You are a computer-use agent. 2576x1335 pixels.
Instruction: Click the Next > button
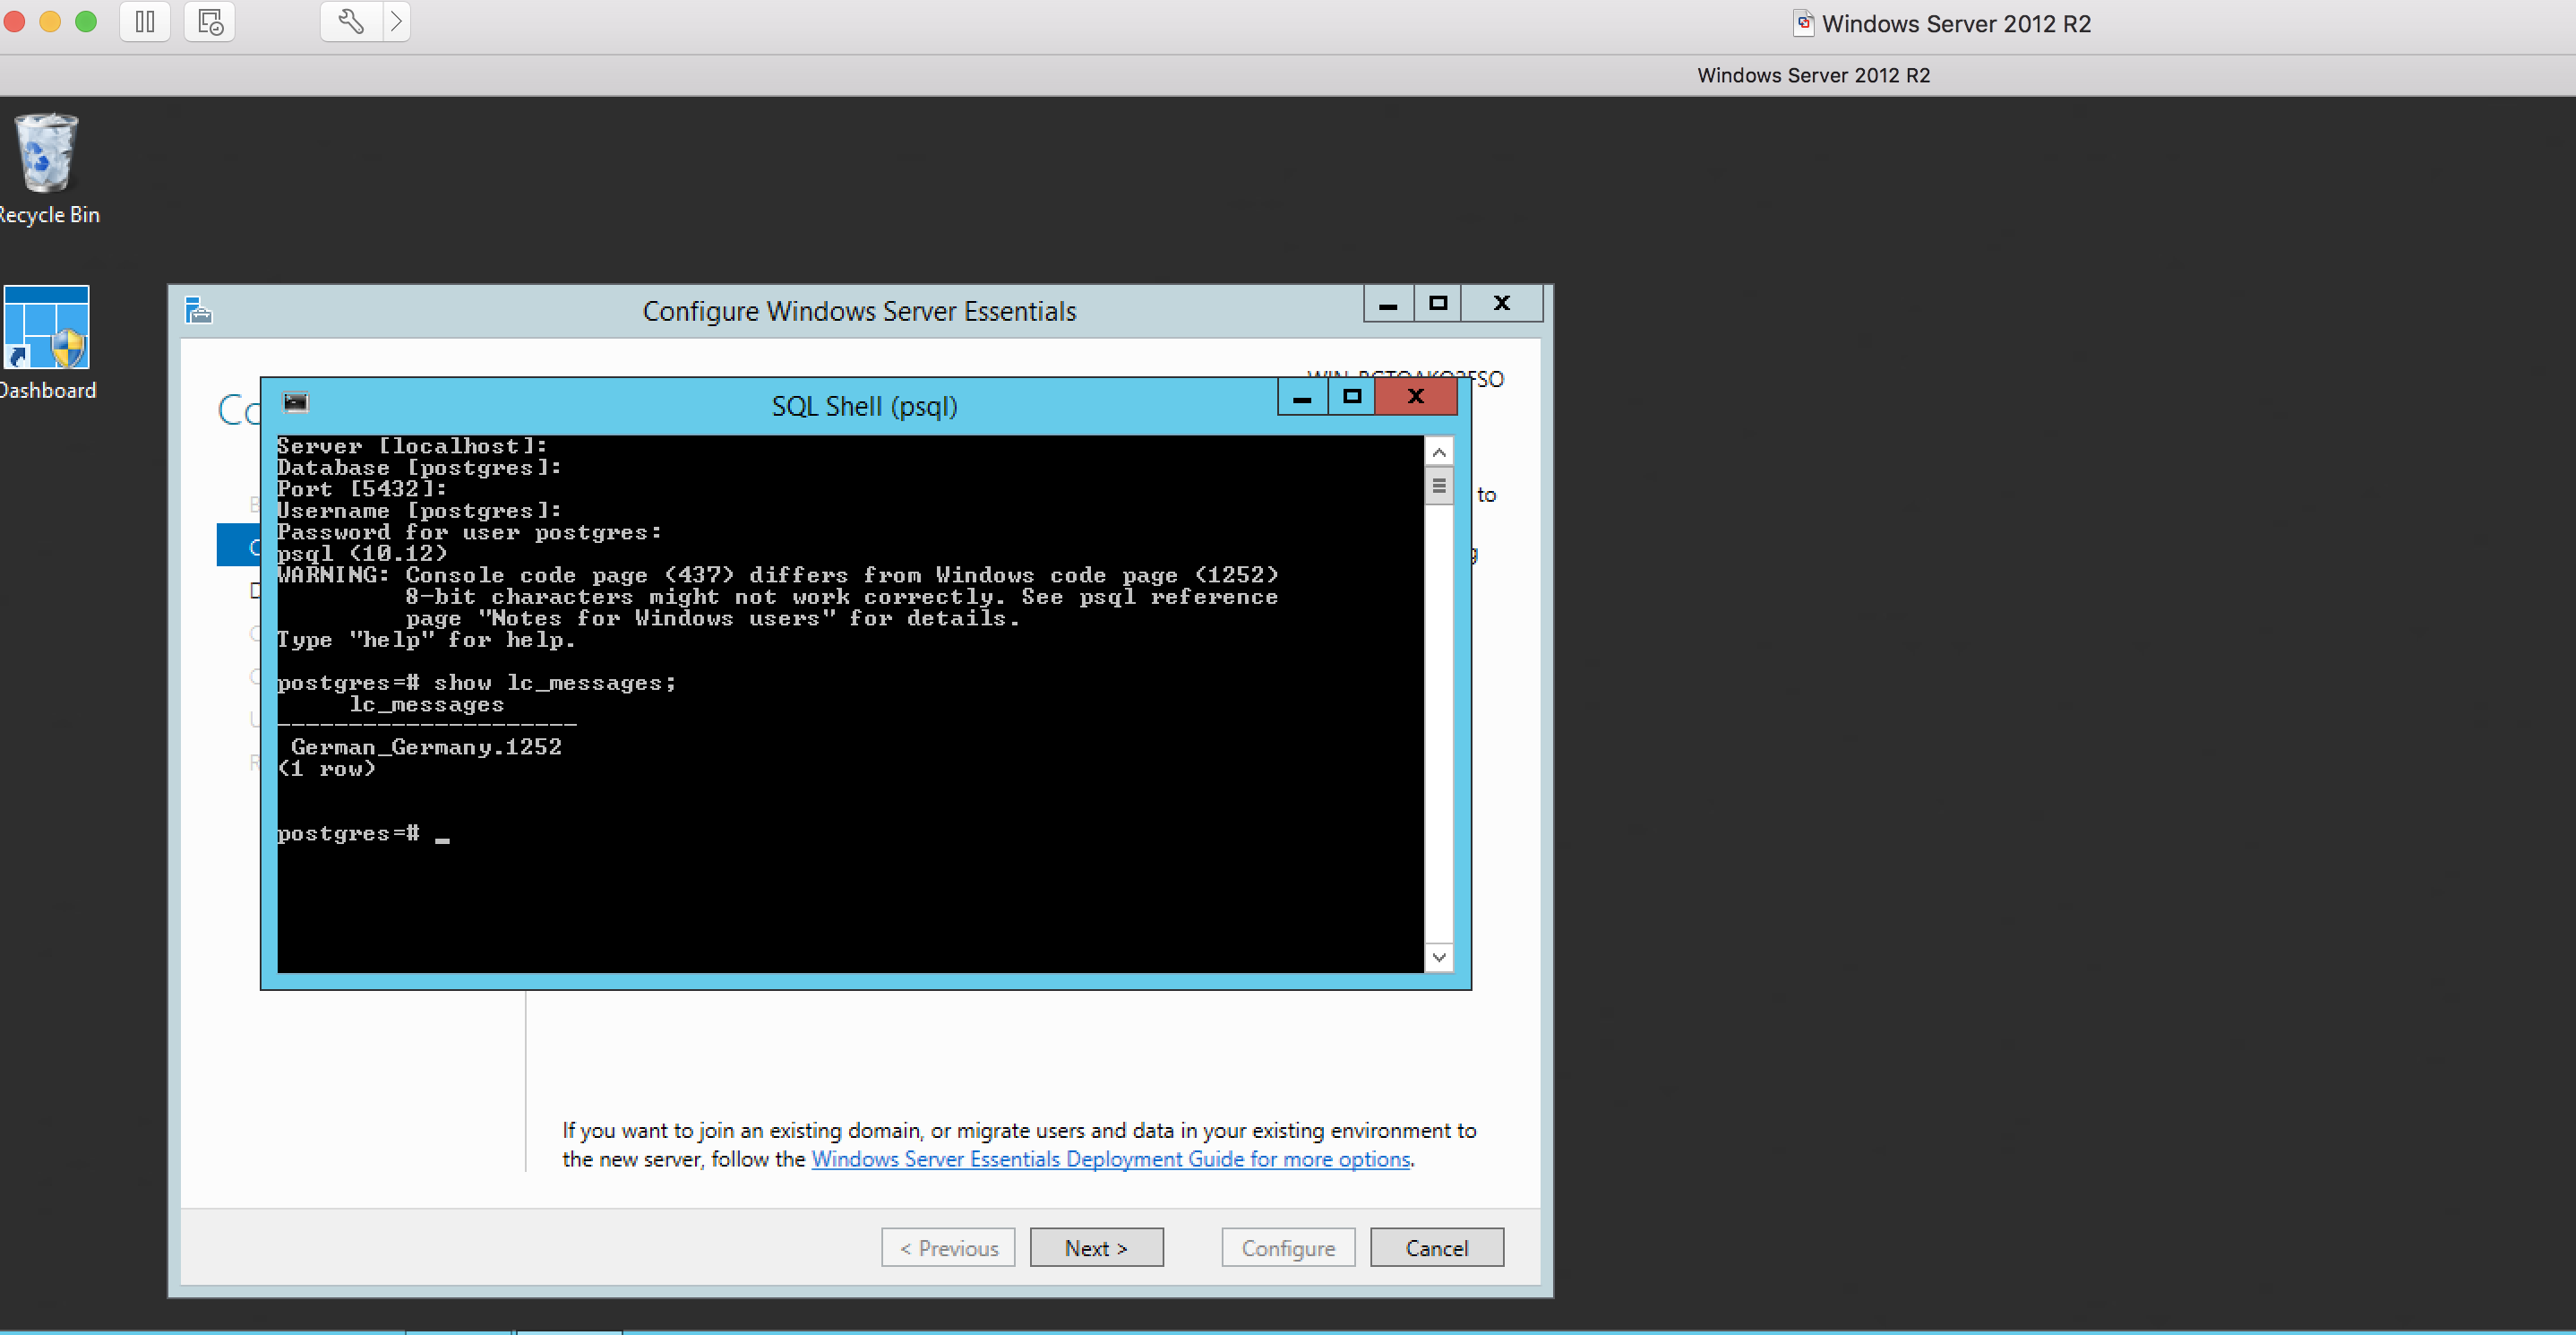click(x=1096, y=1247)
